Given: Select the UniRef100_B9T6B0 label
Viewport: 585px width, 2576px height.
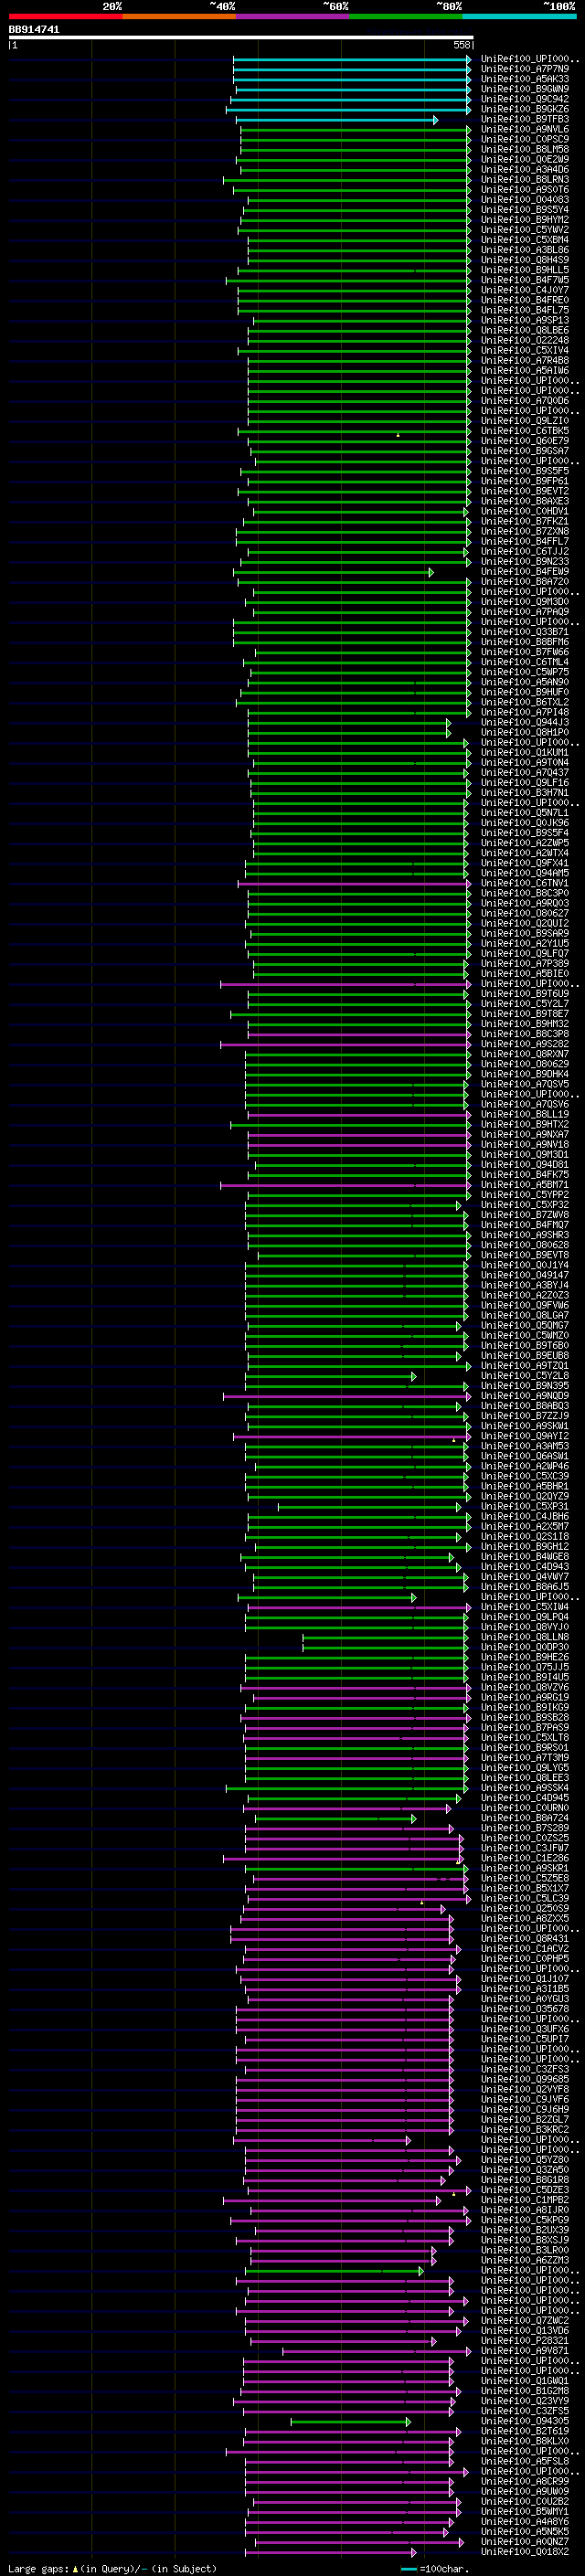Looking at the screenshot, I should click(x=525, y=1345).
